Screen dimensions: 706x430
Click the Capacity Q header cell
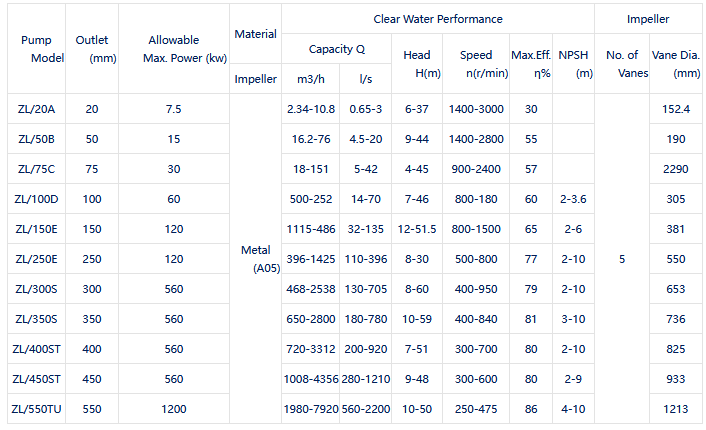[337, 48]
